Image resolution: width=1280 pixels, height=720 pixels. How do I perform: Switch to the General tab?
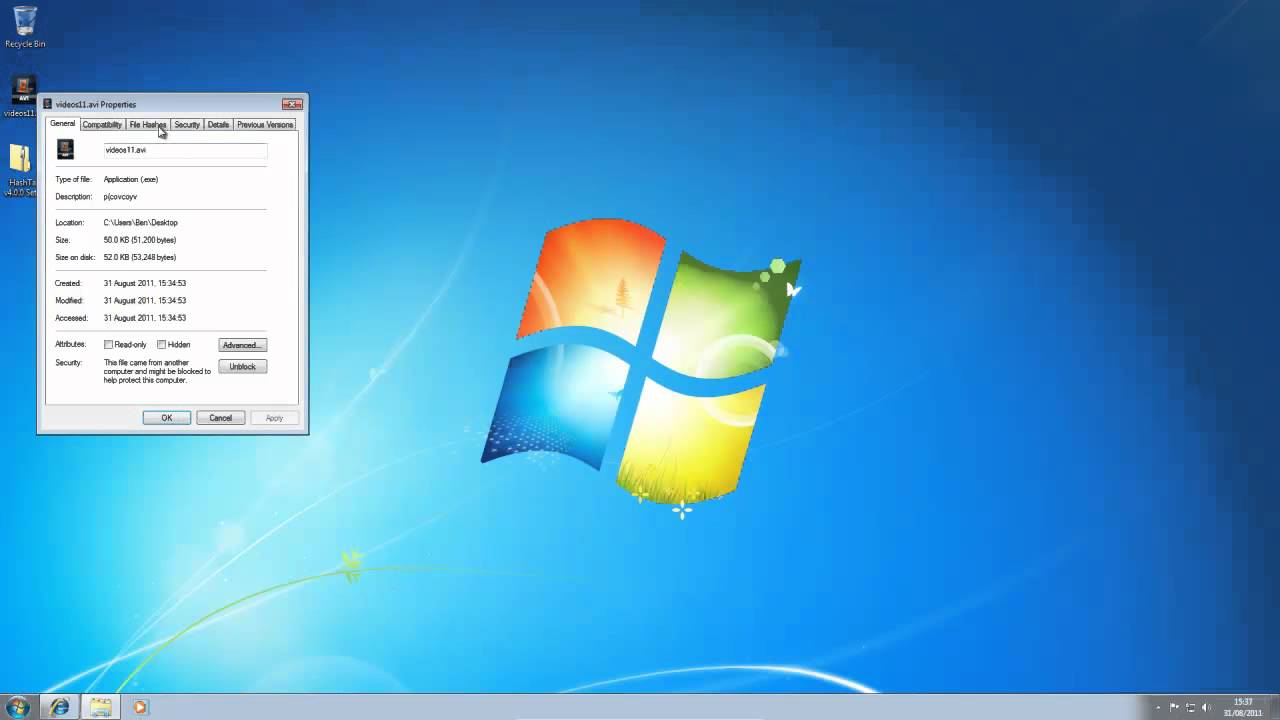point(62,124)
